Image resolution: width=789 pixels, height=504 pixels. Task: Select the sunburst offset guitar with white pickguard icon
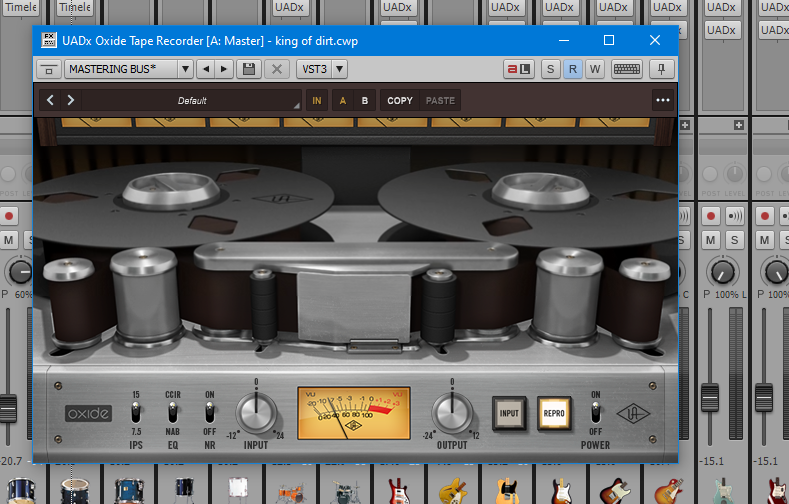click(x=615, y=491)
